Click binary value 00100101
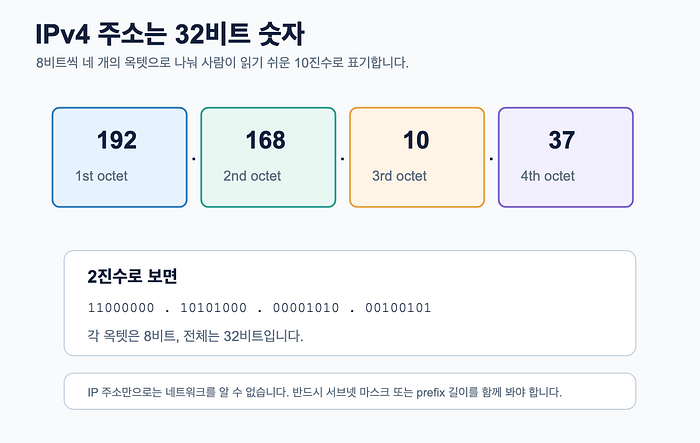This screenshot has width=700, height=443. [x=398, y=308]
